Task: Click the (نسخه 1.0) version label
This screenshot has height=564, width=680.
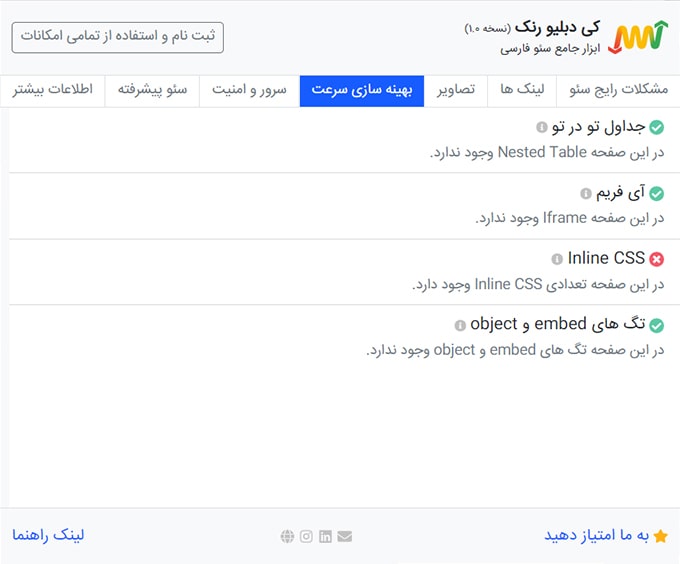Action: coord(487,29)
